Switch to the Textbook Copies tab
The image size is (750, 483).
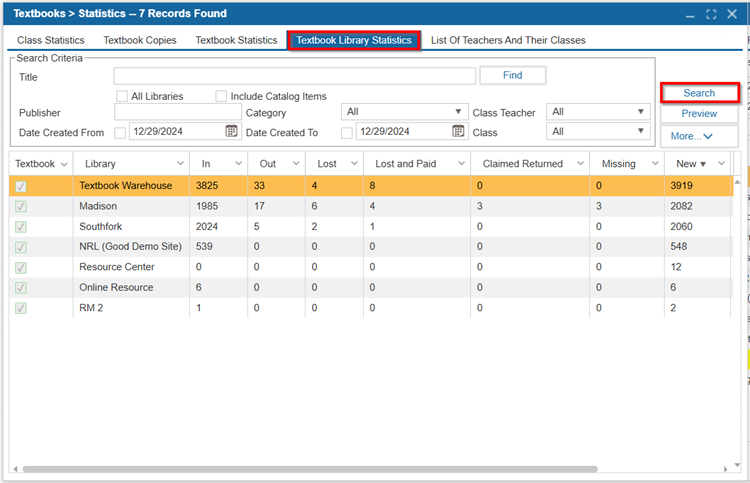click(x=140, y=40)
